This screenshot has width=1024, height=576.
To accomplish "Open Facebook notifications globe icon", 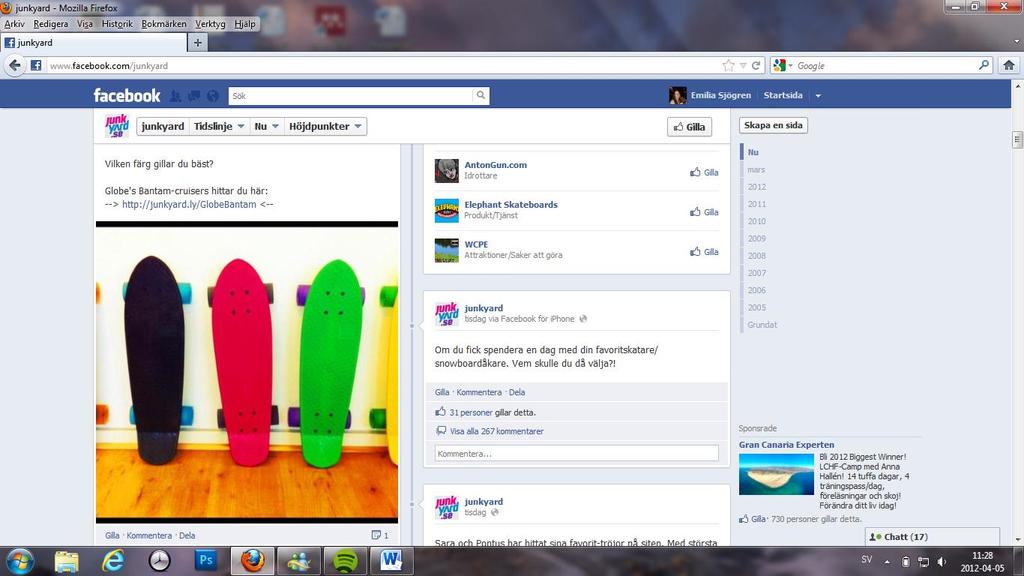I will coord(212,96).
